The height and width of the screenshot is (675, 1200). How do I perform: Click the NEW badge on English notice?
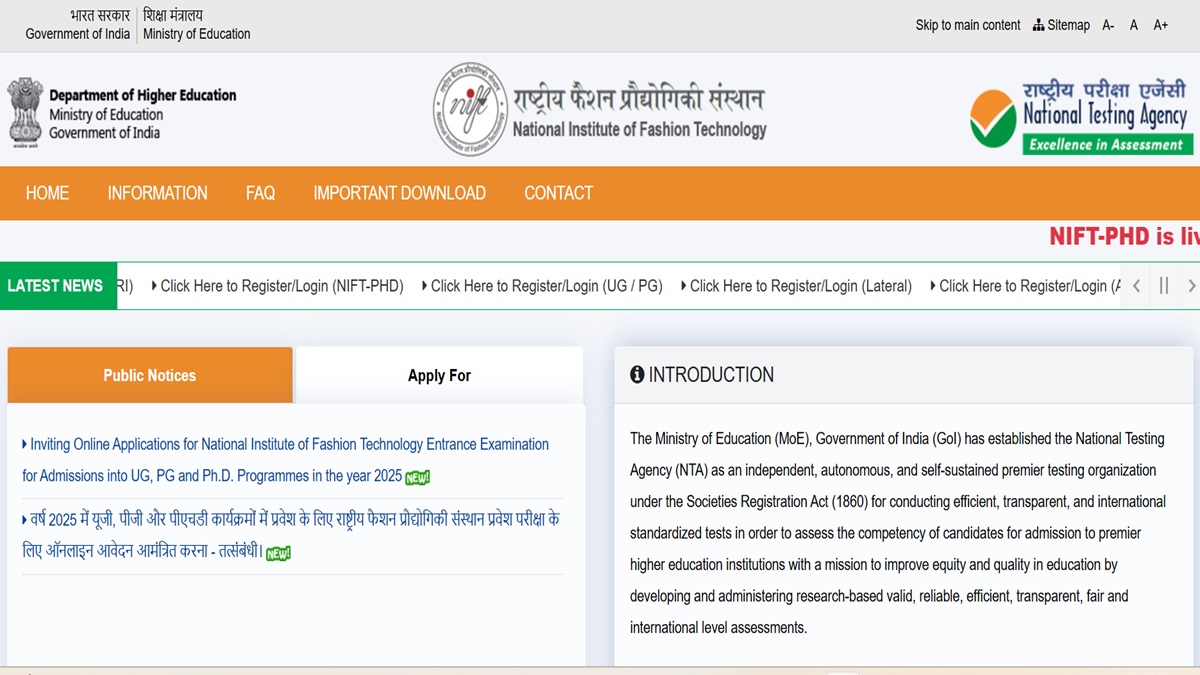(418, 477)
